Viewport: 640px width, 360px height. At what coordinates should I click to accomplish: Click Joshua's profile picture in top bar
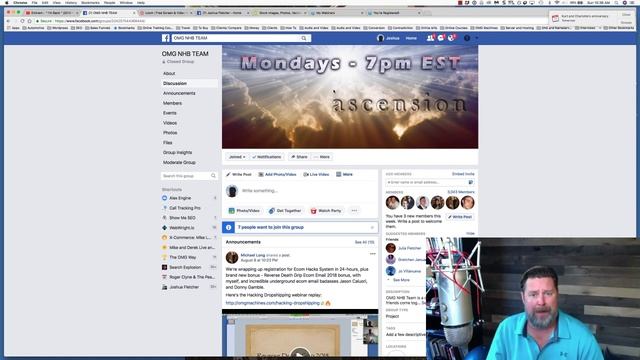380,38
